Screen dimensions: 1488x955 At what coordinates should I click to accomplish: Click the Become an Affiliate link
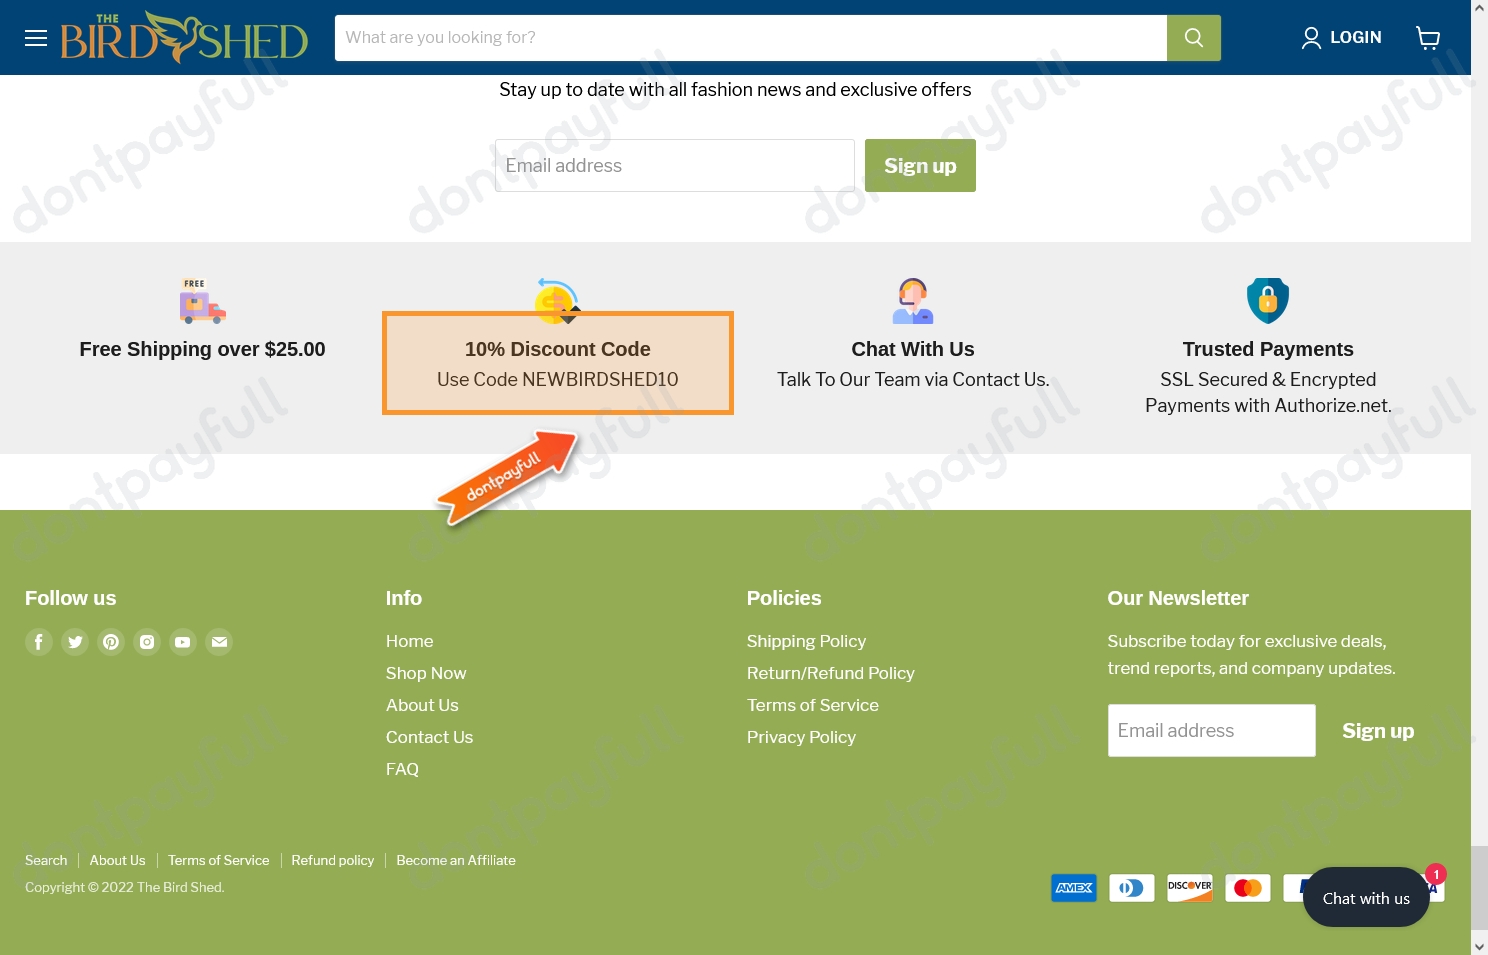coord(455,860)
